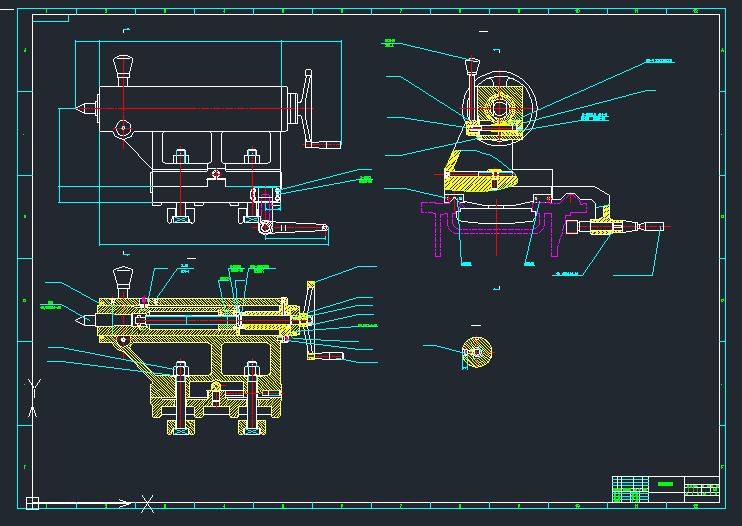This screenshot has height=526, width=742.
Task: Select the UCS X-axis marker
Action: pos(148,504)
